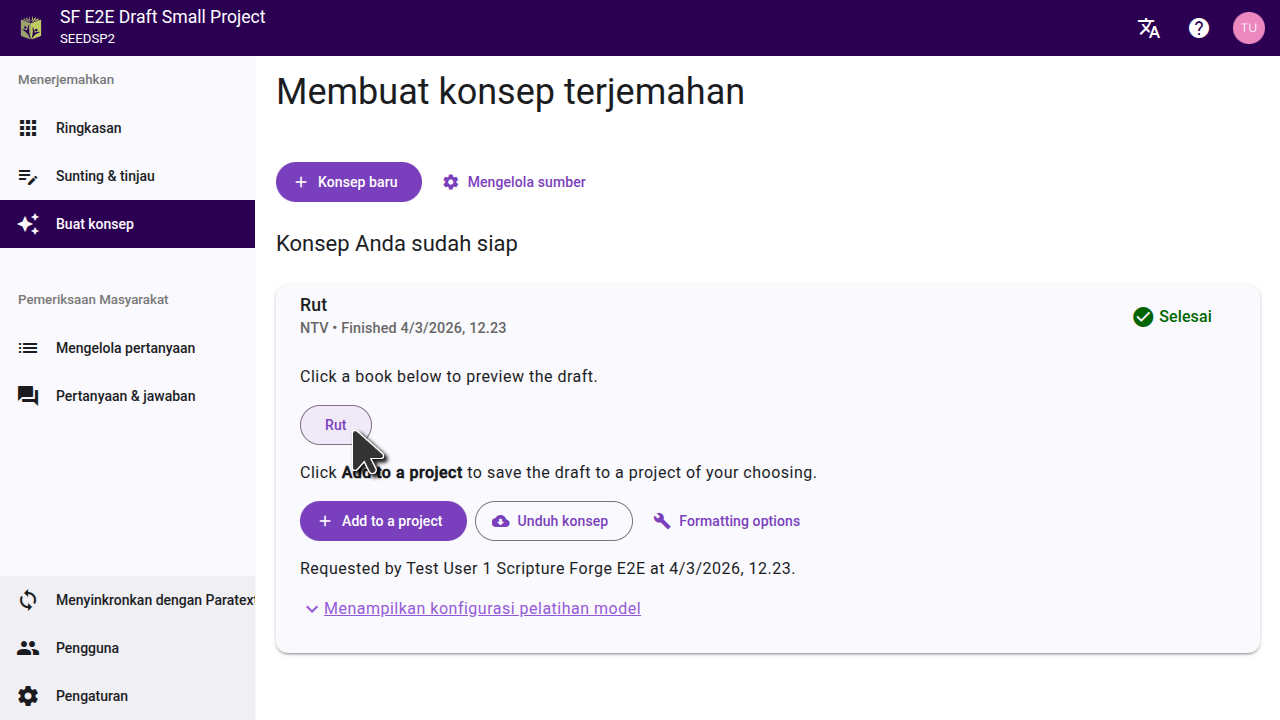Click the Ringkasan grid icon

click(x=28, y=128)
